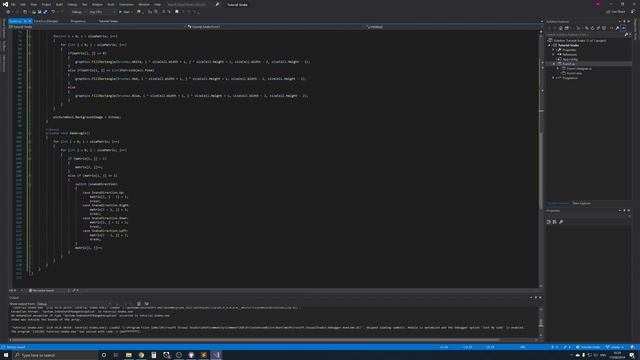Switch to the Team Explorer tab
This screenshot has height=360, width=640.
(581, 203)
